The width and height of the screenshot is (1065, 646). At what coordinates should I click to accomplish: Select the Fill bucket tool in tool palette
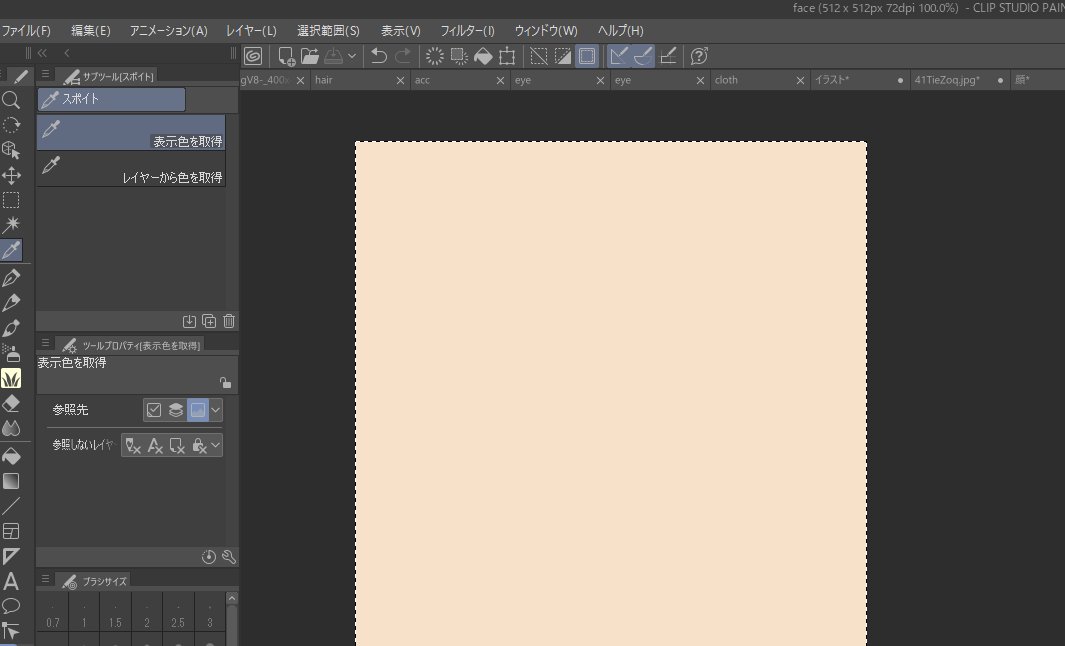coord(11,456)
